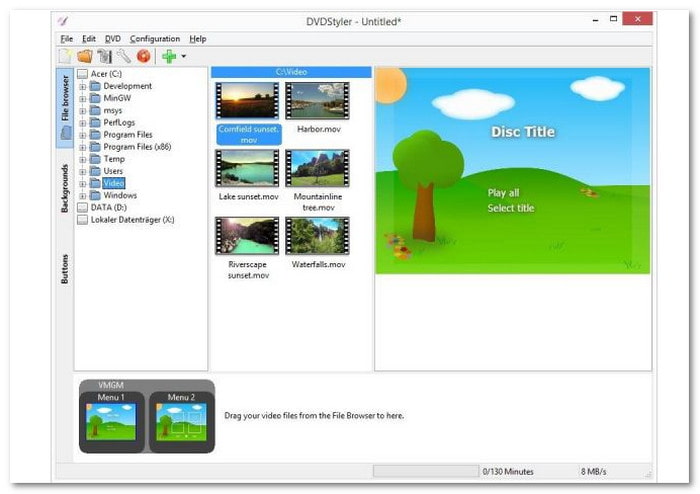The height and width of the screenshot is (494, 700).
Task: Click the green plus Add icon
Action: click(169, 56)
